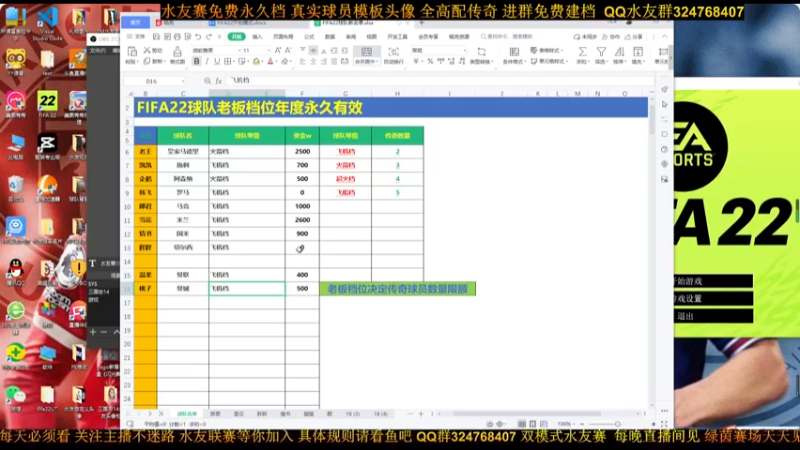Open the font name dropdown
Image resolution: width=800 pixels, height=450 pixels.
pyautogui.click(x=239, y=51)
